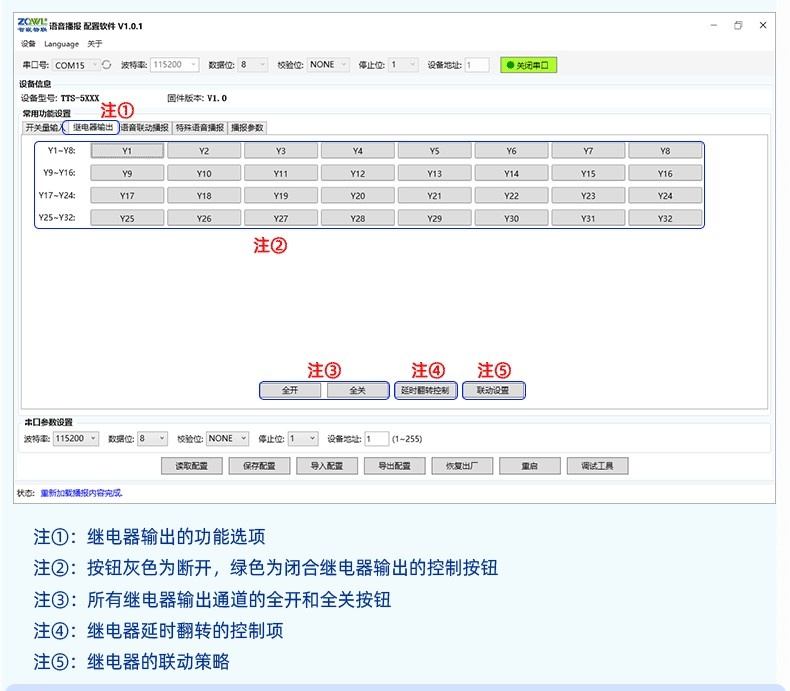Open the COM15 serial port dropdown
Screen dimensions: 790x691
(76, 65)
